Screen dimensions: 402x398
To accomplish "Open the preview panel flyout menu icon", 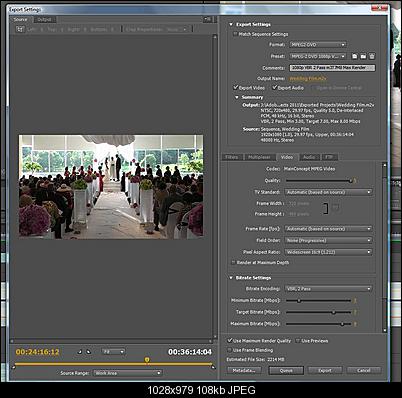I will 208,19.
